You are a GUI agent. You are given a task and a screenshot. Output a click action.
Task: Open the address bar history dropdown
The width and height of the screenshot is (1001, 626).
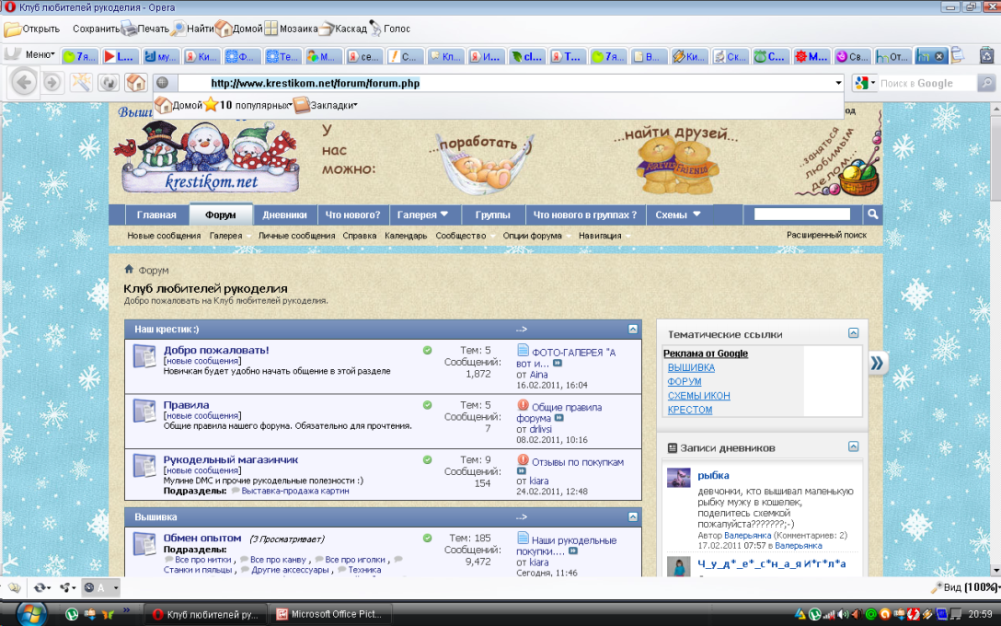(838, 83)
